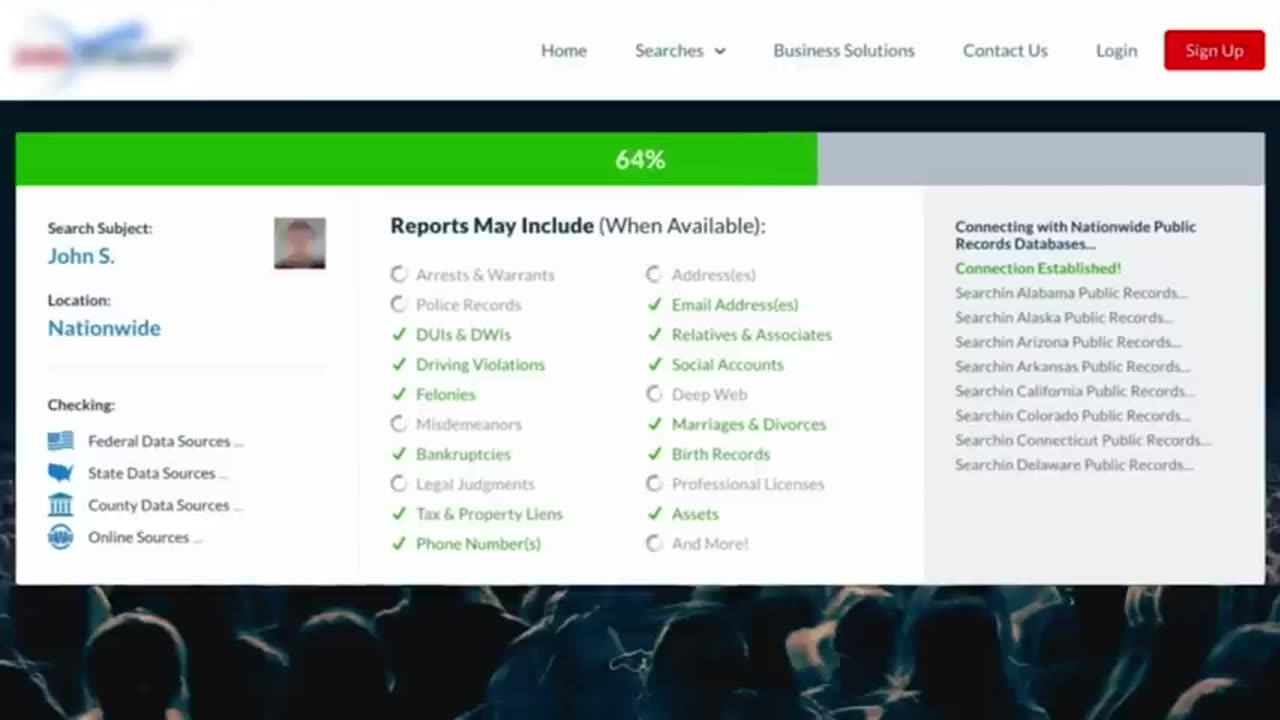The width and height of the screenshot is (1280, 720).
Task: Click the And More! loading spinner
Action: coord(654,544)
